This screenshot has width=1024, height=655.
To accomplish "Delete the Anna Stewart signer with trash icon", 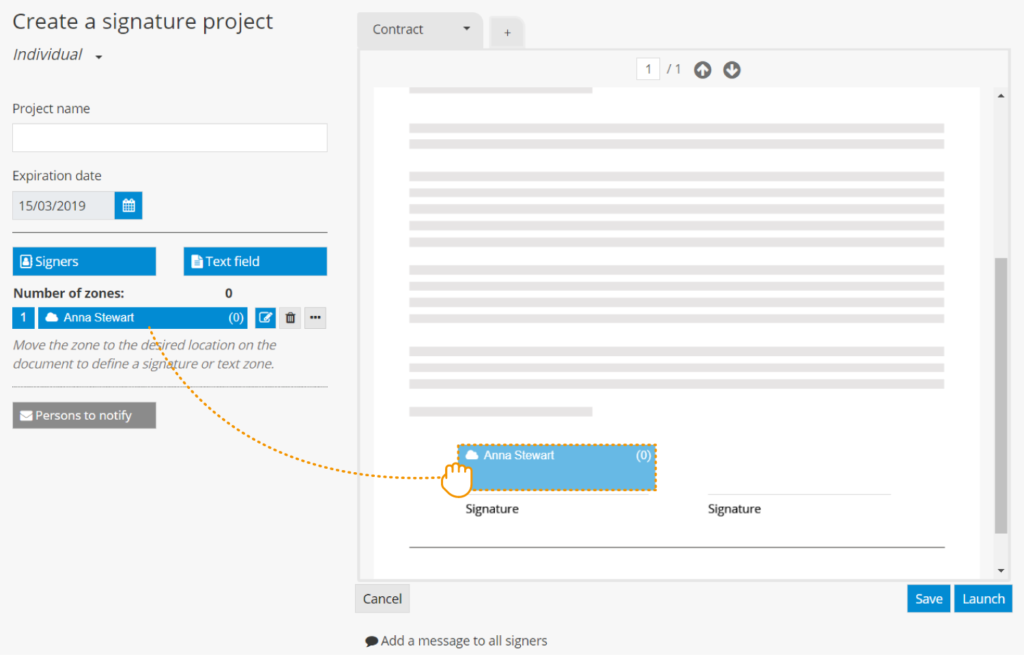I will [x=290, y=318].
